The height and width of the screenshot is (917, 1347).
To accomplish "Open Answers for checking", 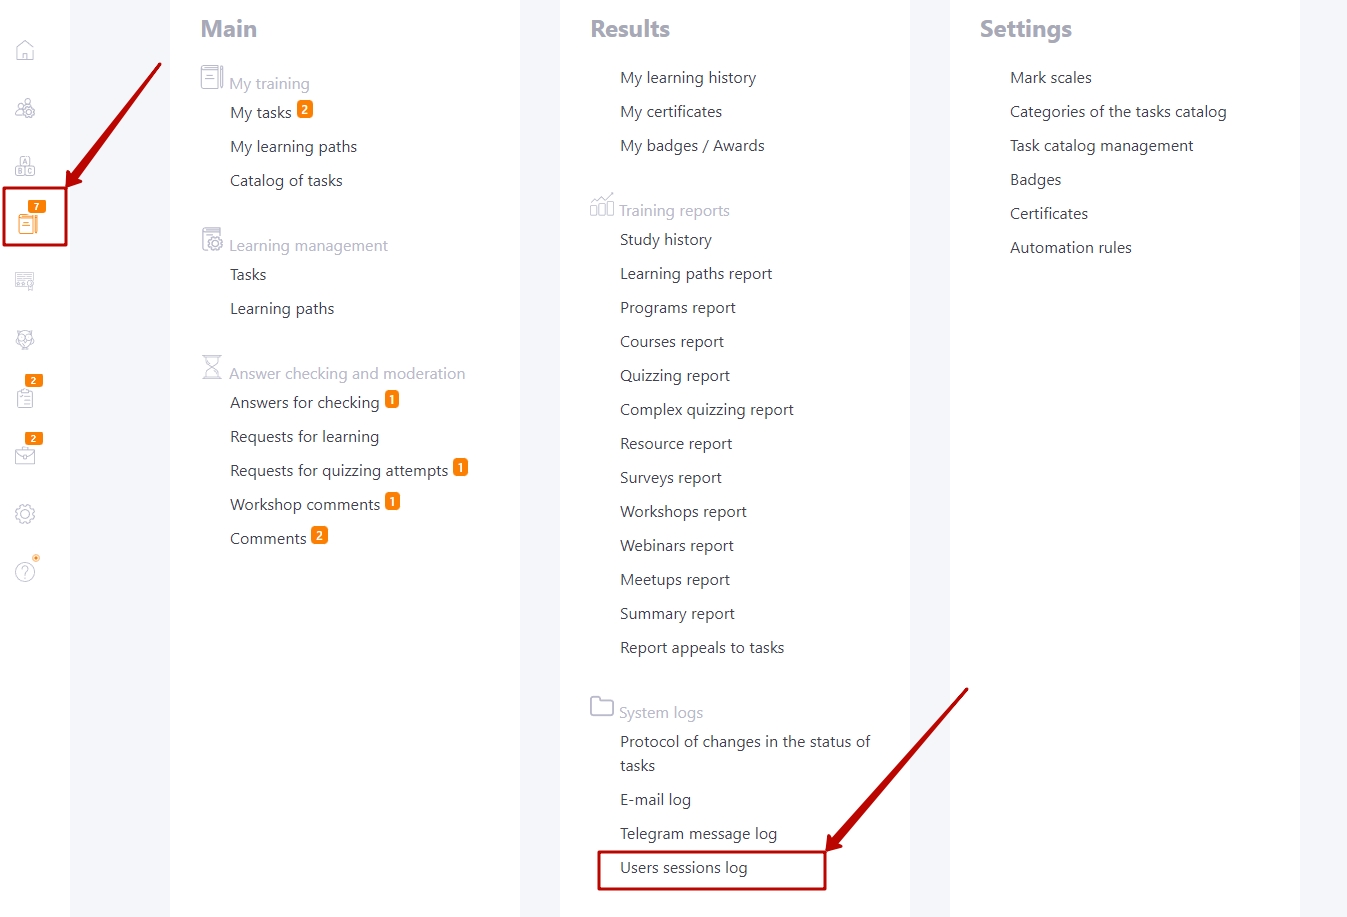I will pos(305,403).
